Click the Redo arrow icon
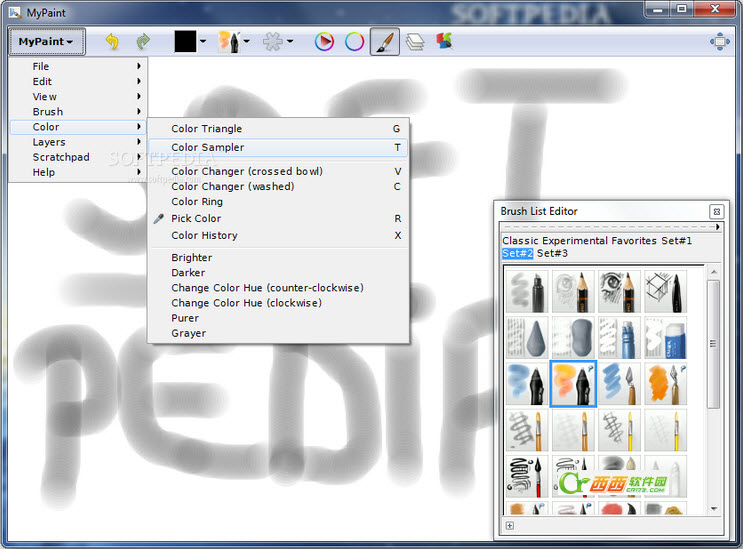Viewport: 743px width, 549px height. (x=143, y=42)
